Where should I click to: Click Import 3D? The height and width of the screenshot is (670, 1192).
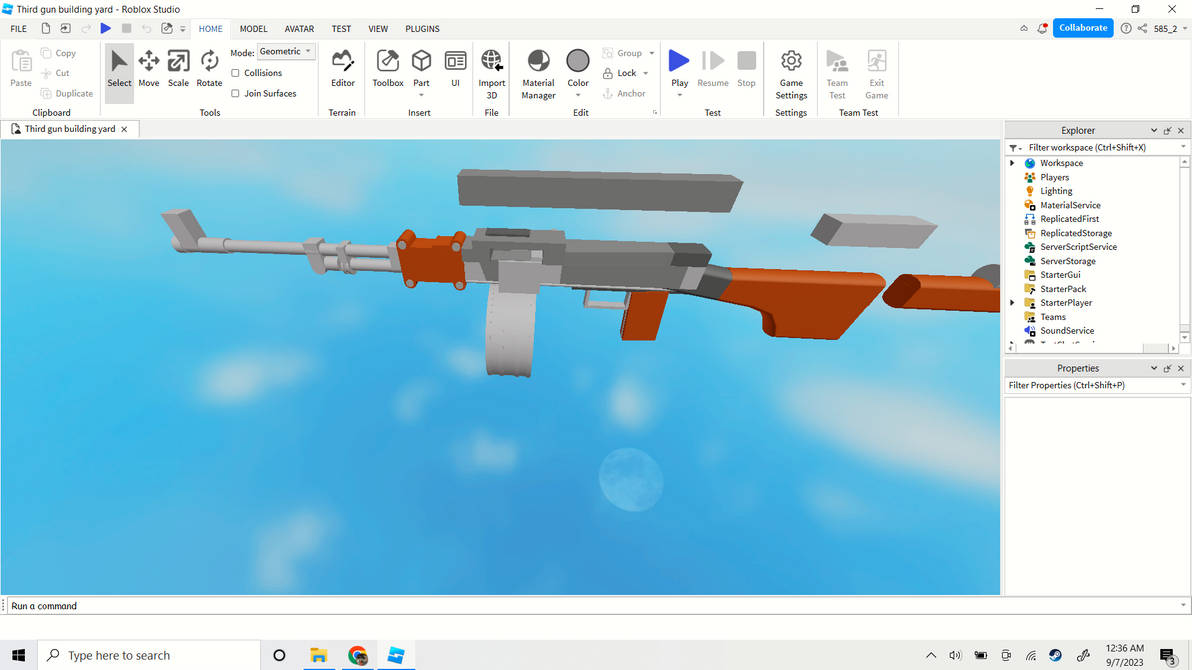492,75
